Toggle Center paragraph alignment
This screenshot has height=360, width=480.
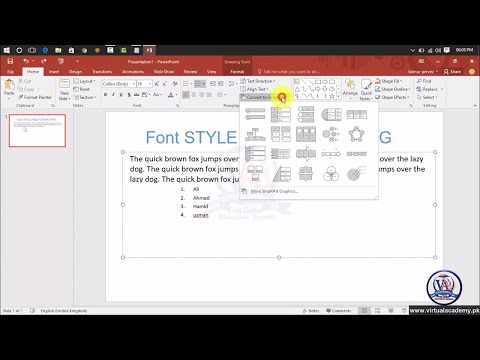coord(194,95)
